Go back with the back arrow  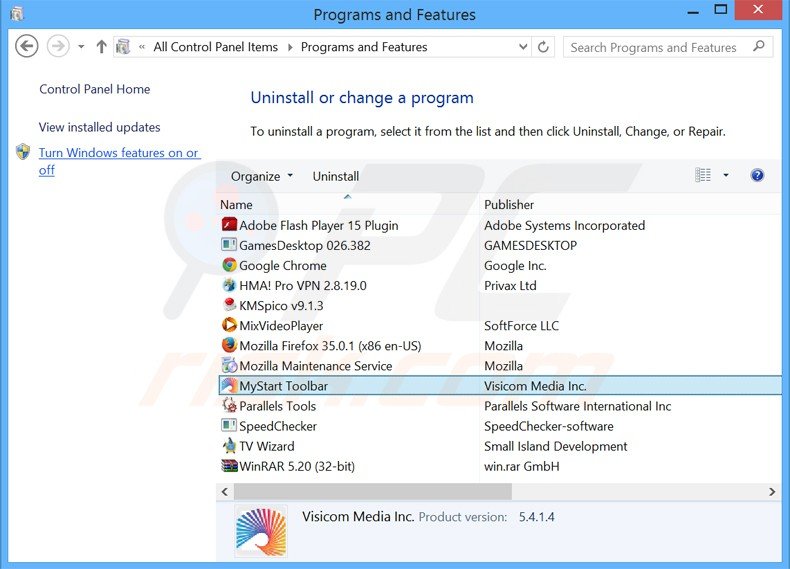pos(27,47)
